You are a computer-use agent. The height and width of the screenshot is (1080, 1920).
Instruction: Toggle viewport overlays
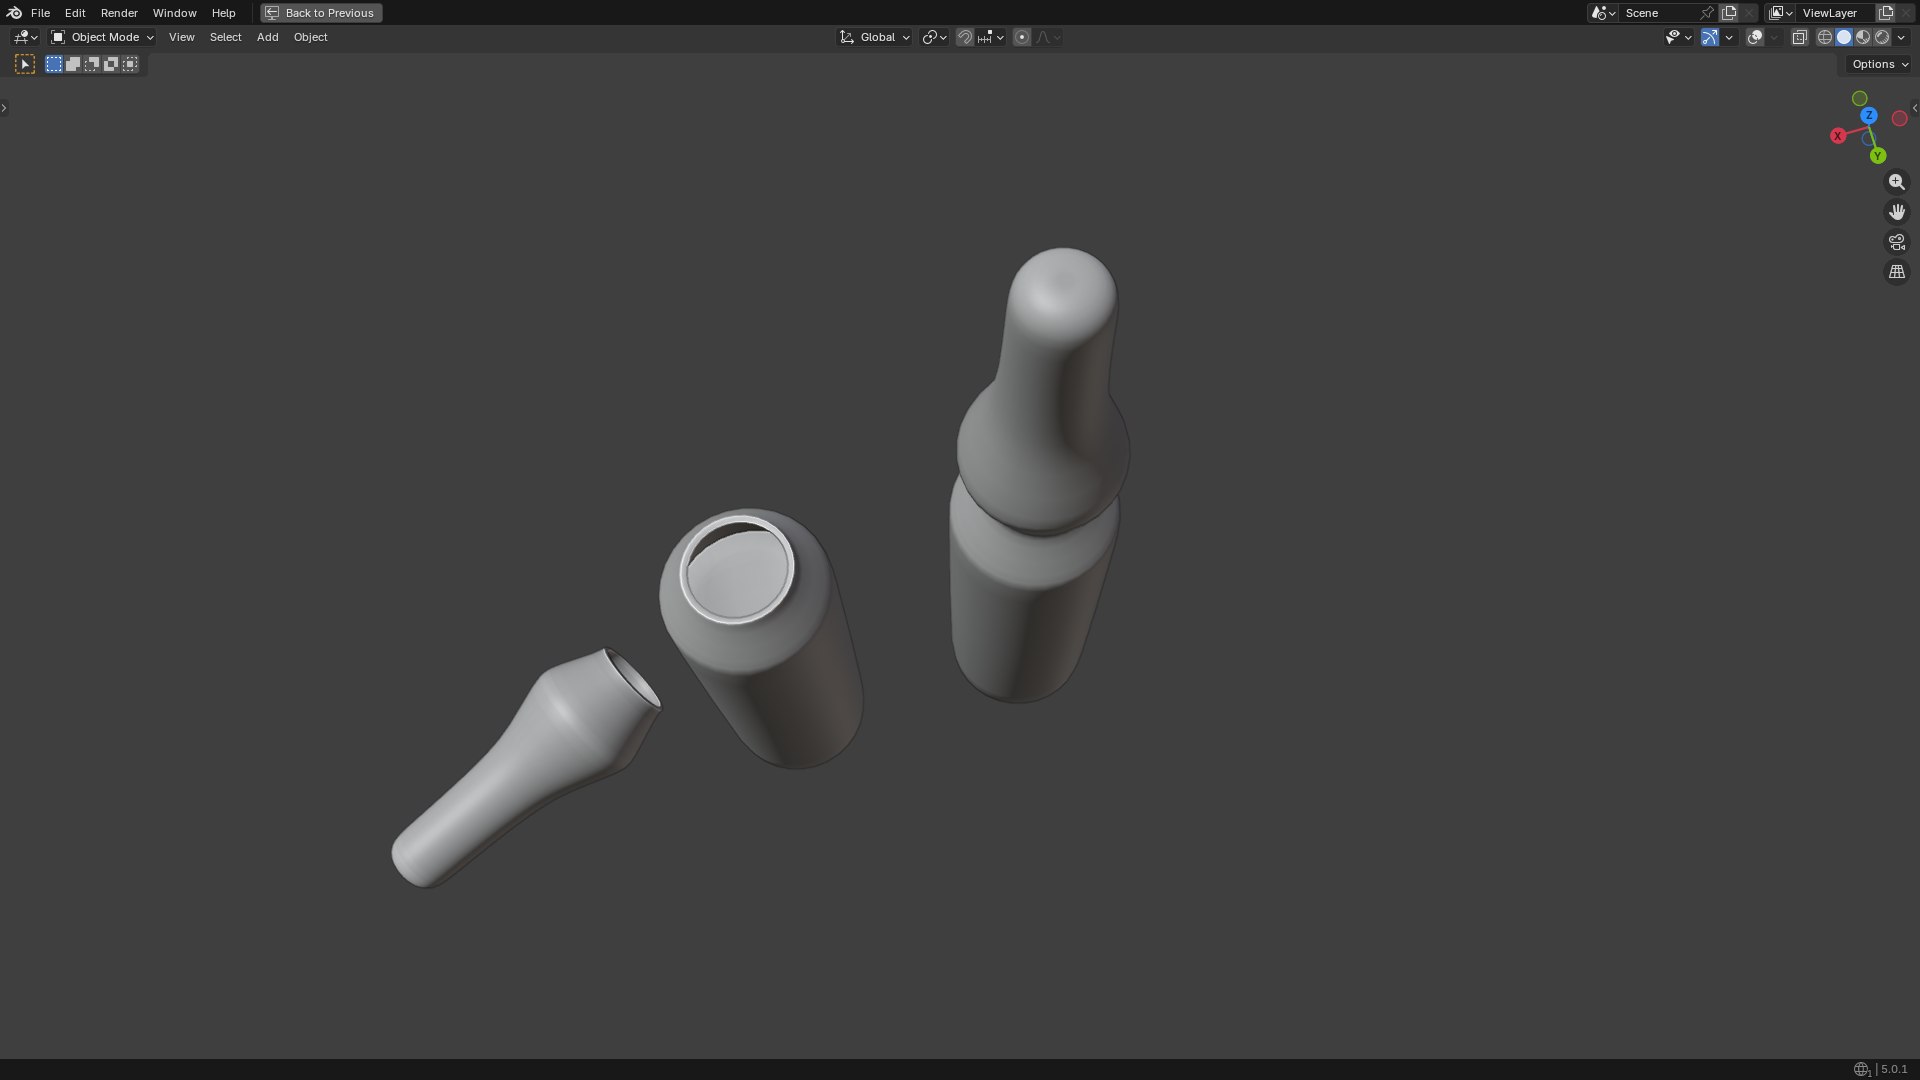1755,37
